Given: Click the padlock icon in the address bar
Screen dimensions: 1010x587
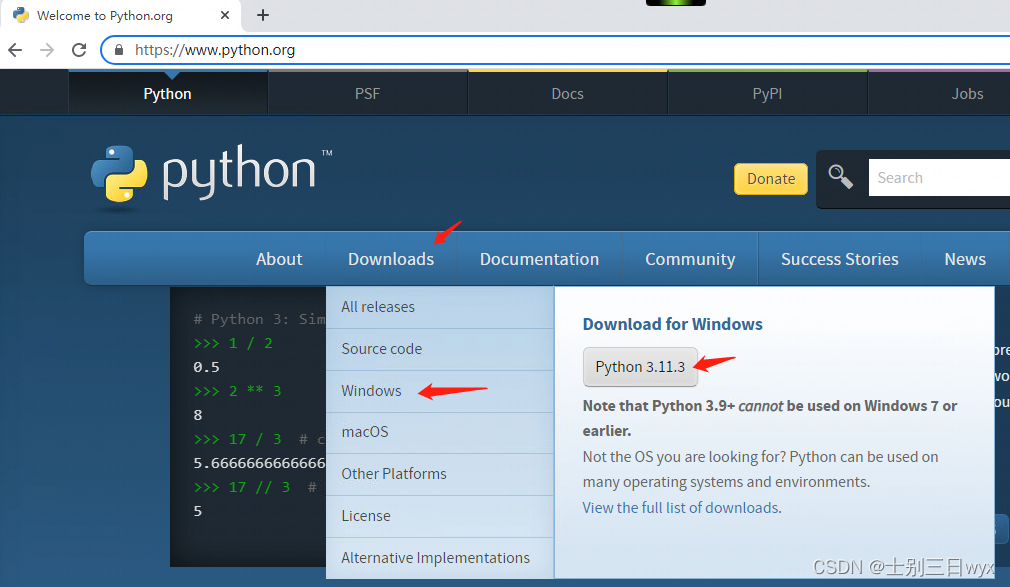Looking at the screenshot, I should tap(119, 49).
